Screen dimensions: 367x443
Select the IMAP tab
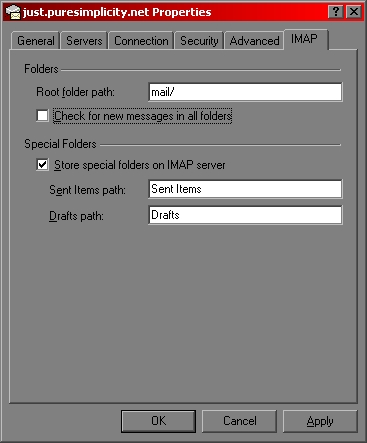(x=306, y=39)
